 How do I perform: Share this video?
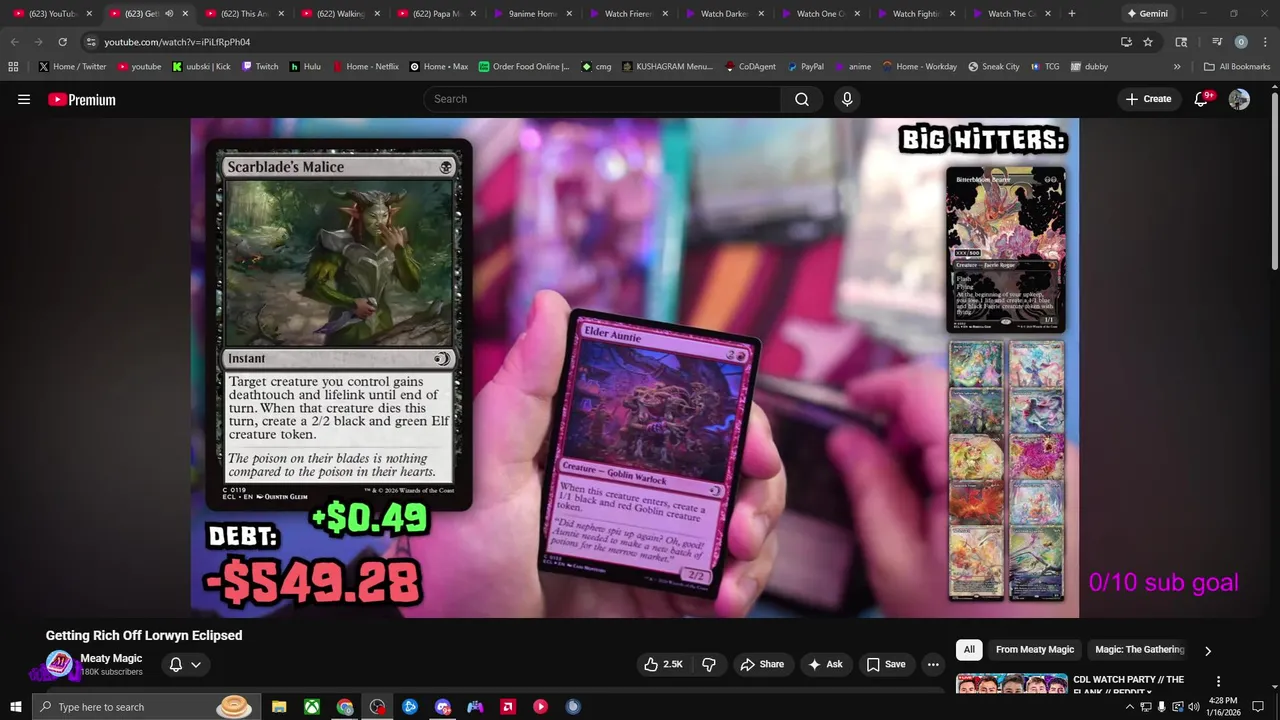(762, 664)
